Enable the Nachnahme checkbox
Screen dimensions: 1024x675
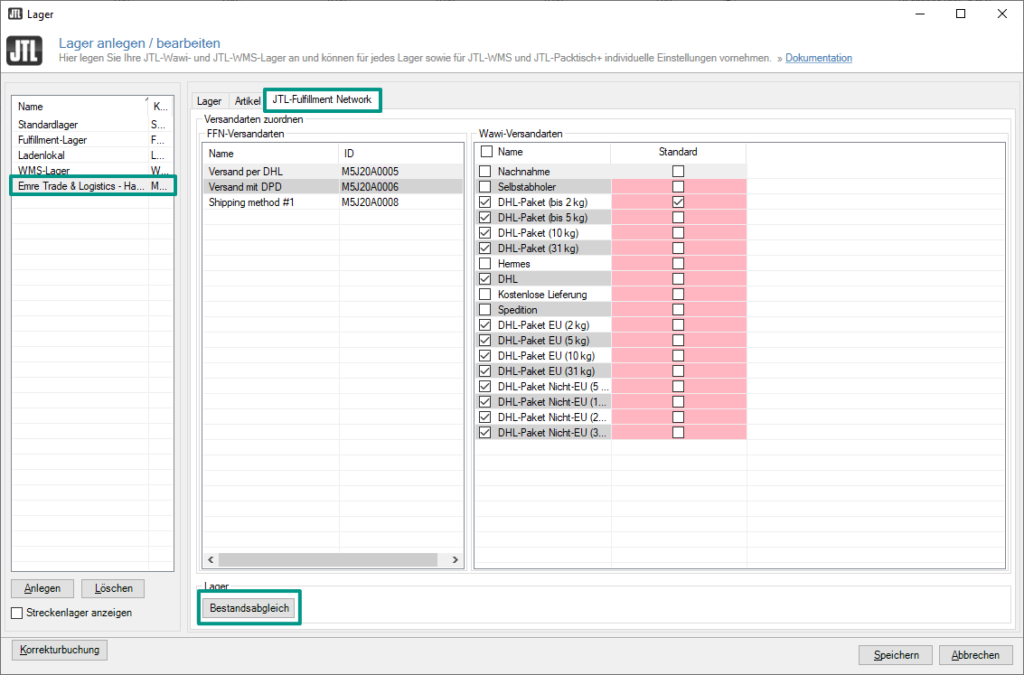tap(486, 172)
